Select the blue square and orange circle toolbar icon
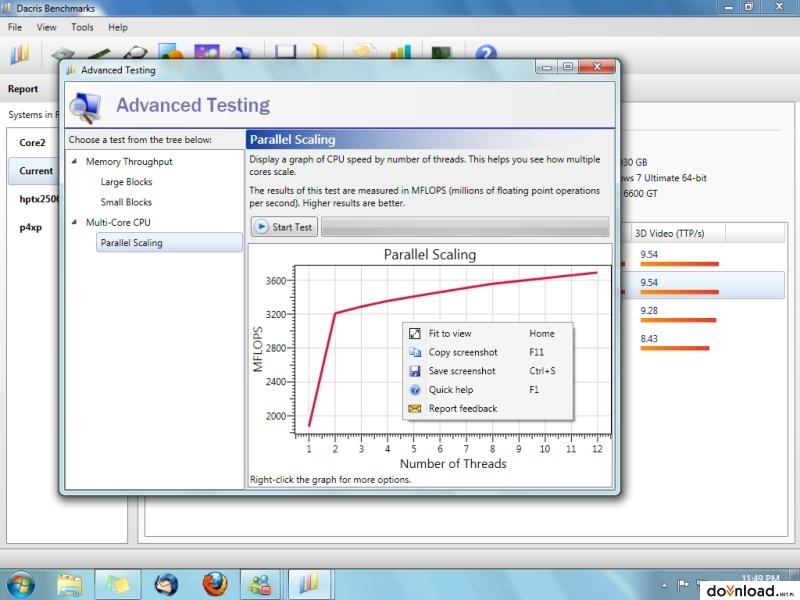Image resolution: width=800 pixels, height=600 pixels. coord(170,51)
